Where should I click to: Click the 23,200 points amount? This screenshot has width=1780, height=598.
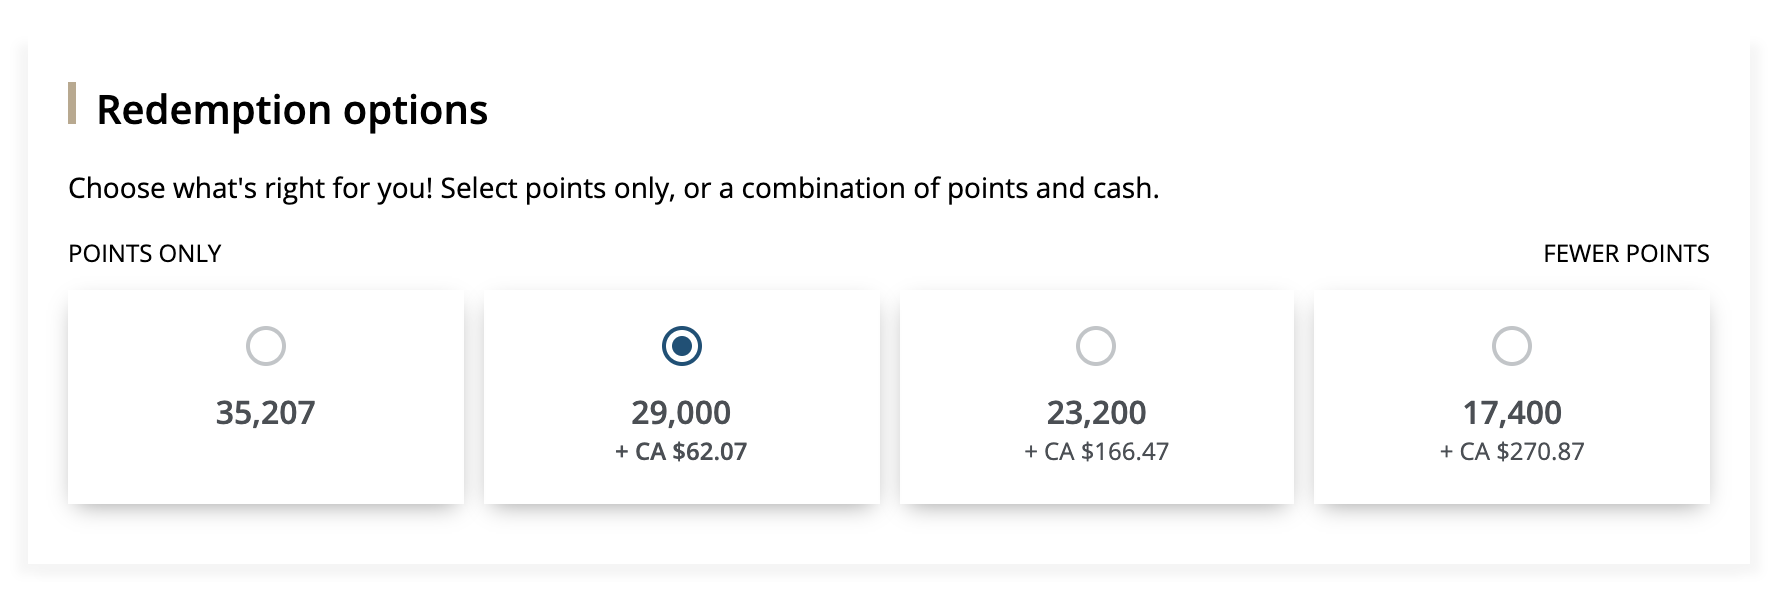point(1096,412)
